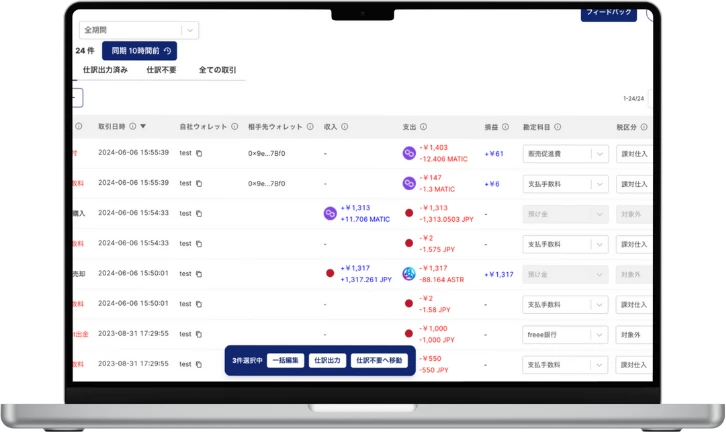Show info for 相手先ウォレット column

(310, 126)
